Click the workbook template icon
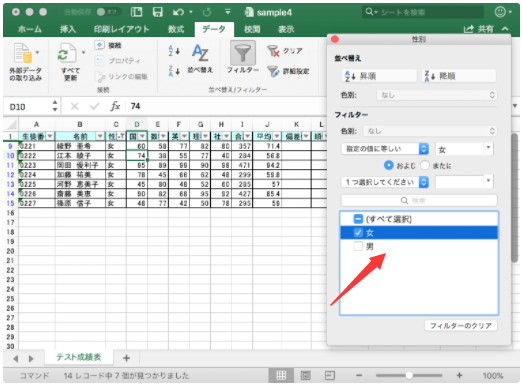The image size is (522, 386). (x=136, y=12)
